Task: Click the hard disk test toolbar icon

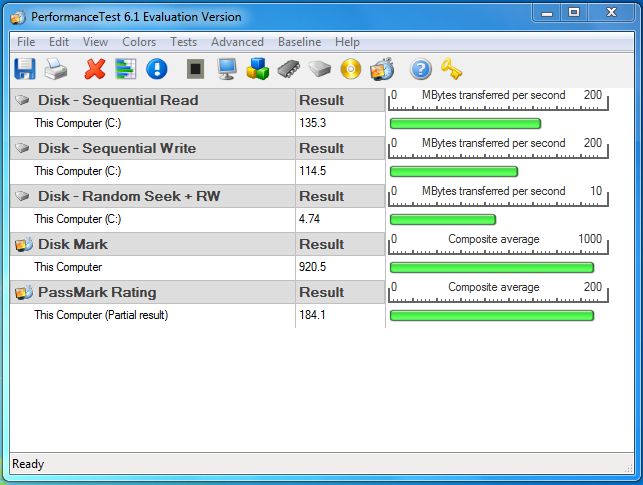Action: tap(320, 69)
